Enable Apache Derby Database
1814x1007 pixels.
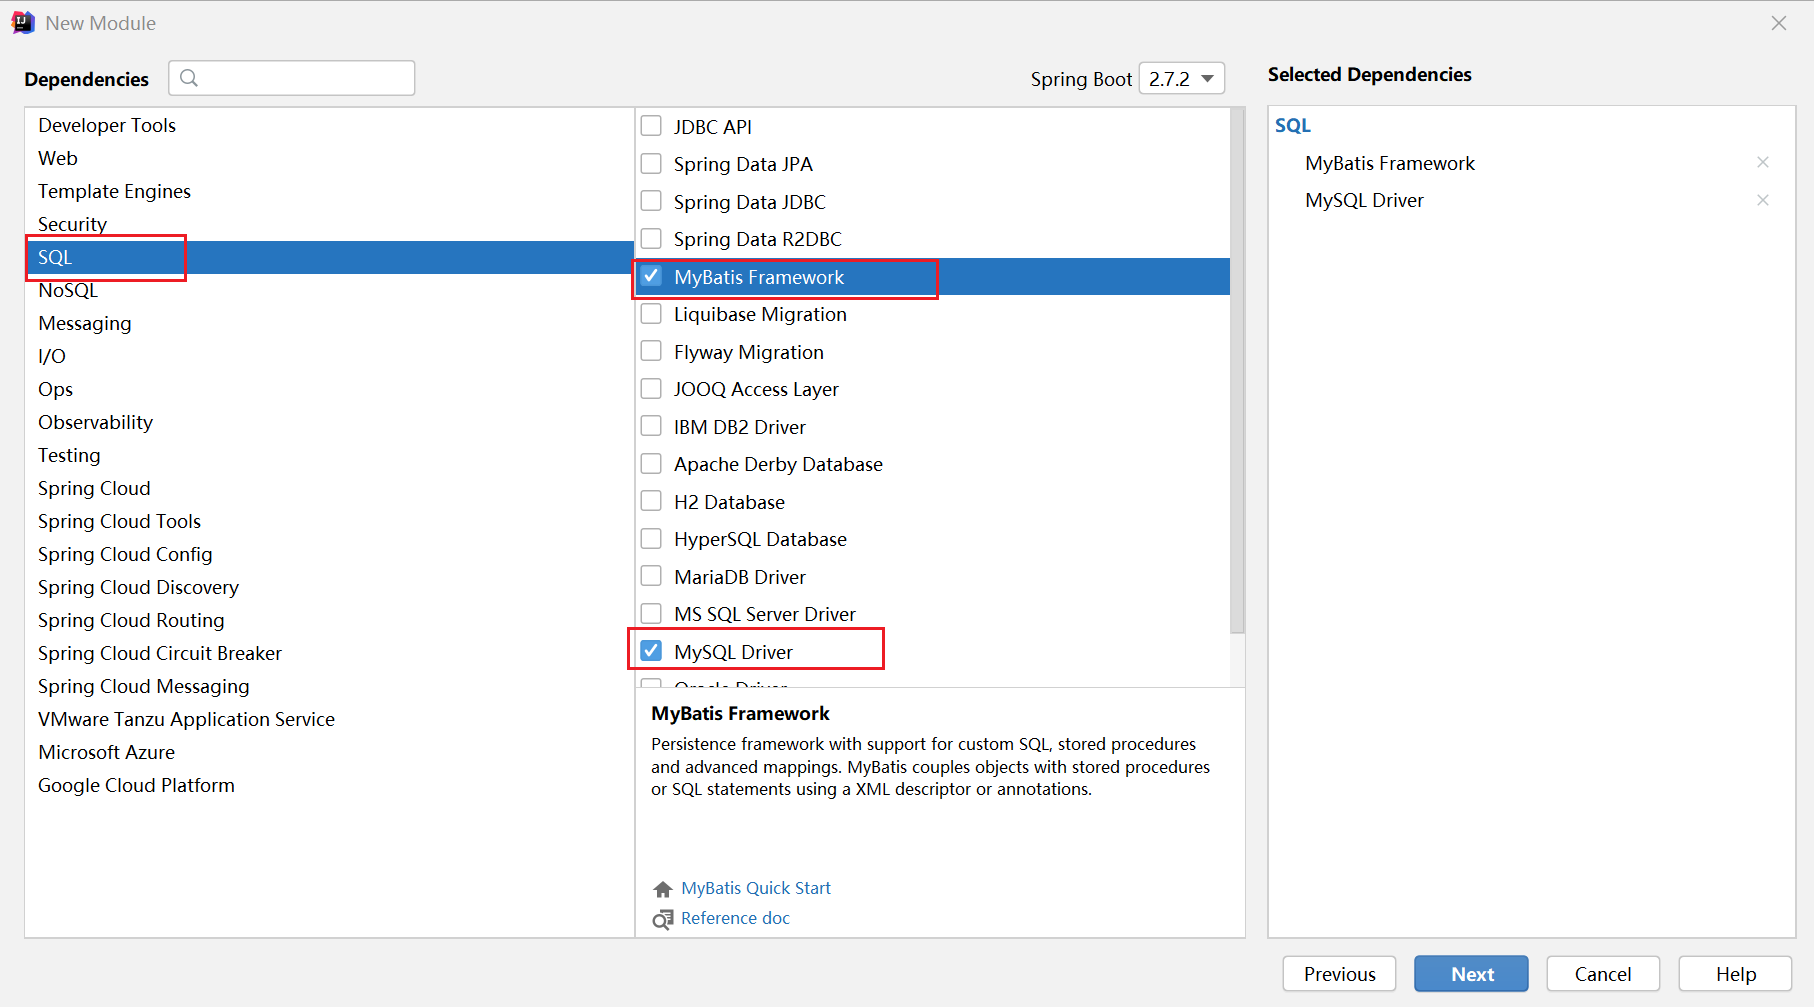651,463
